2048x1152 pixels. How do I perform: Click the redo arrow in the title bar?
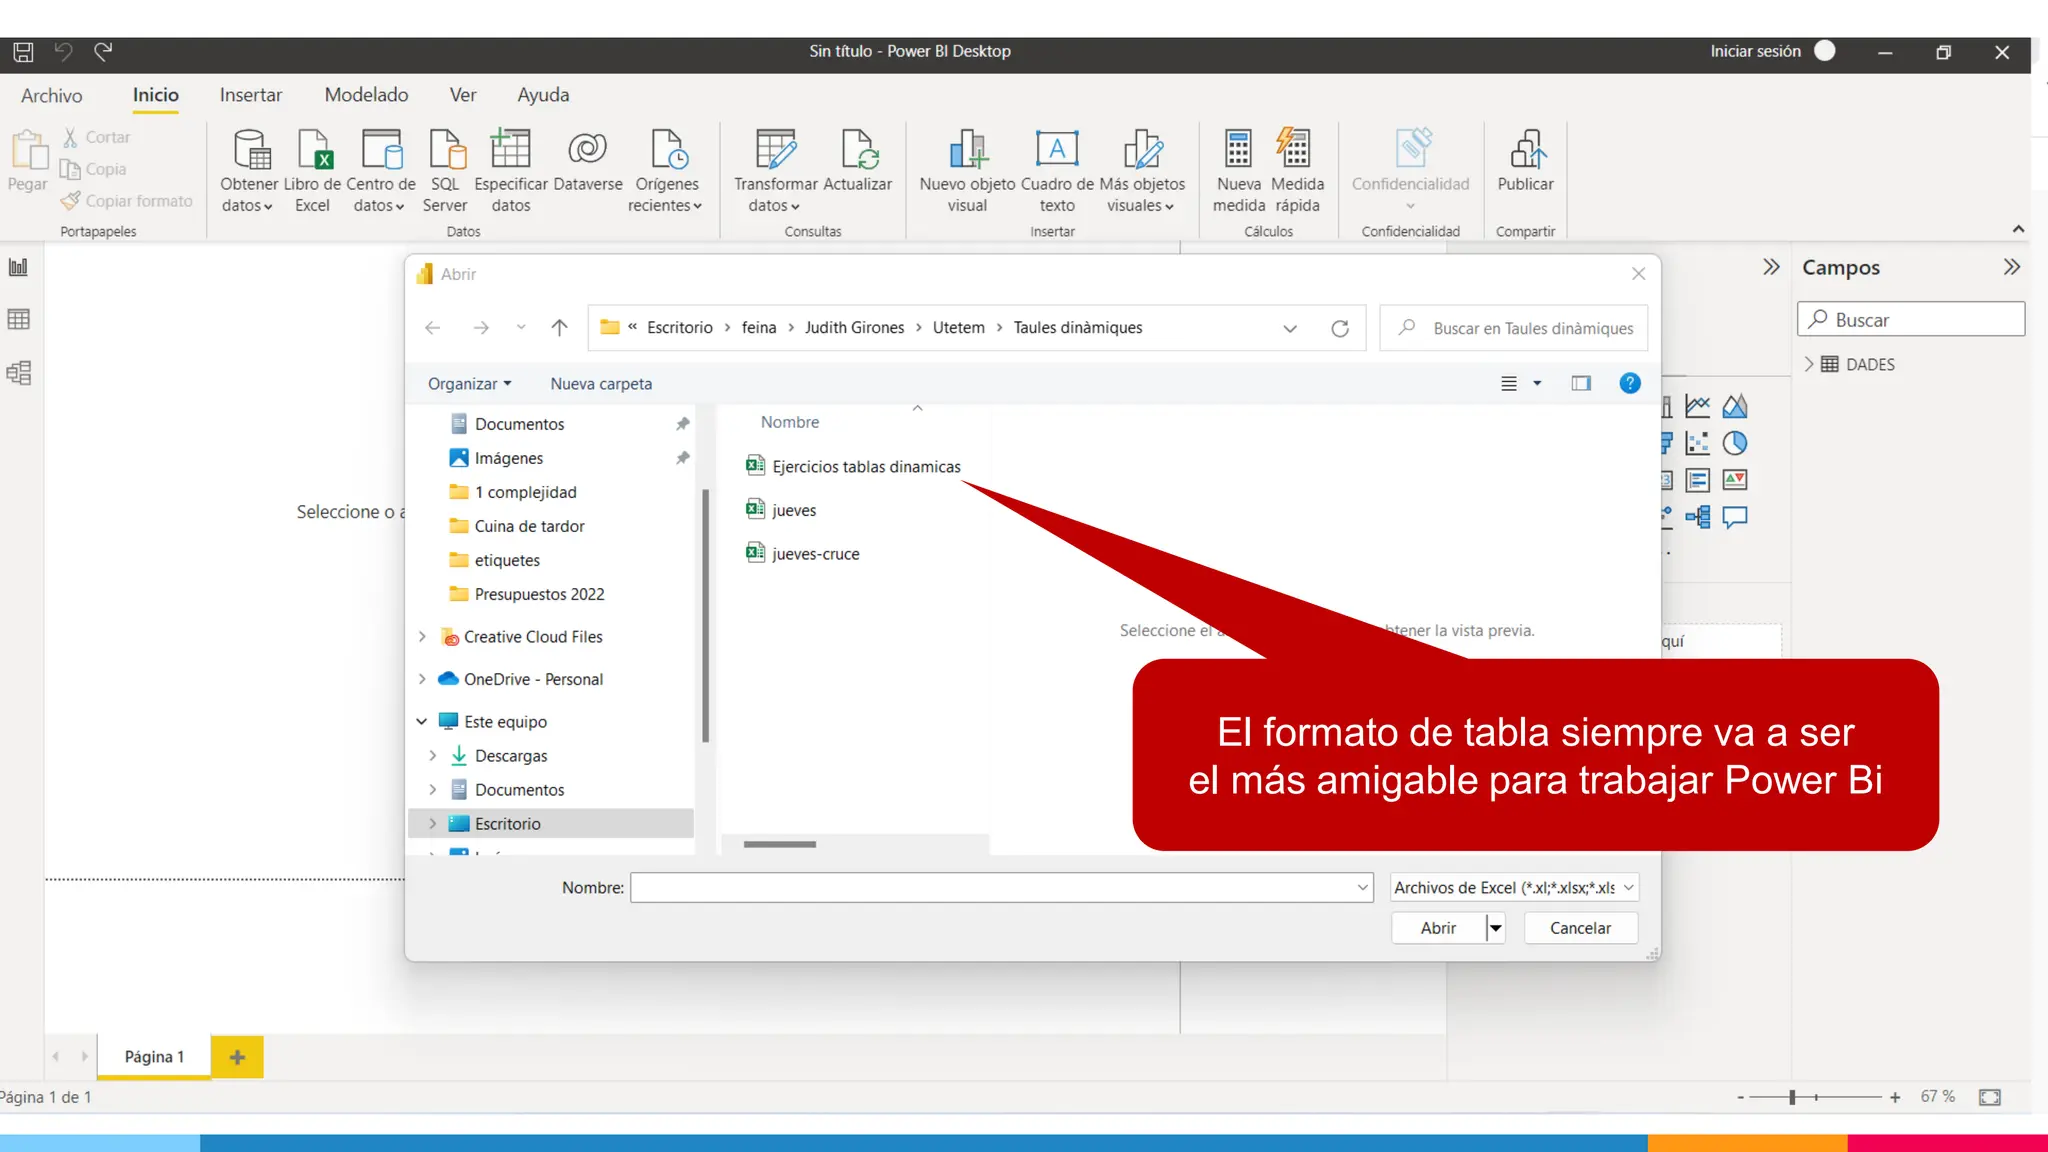click(103, 51)
